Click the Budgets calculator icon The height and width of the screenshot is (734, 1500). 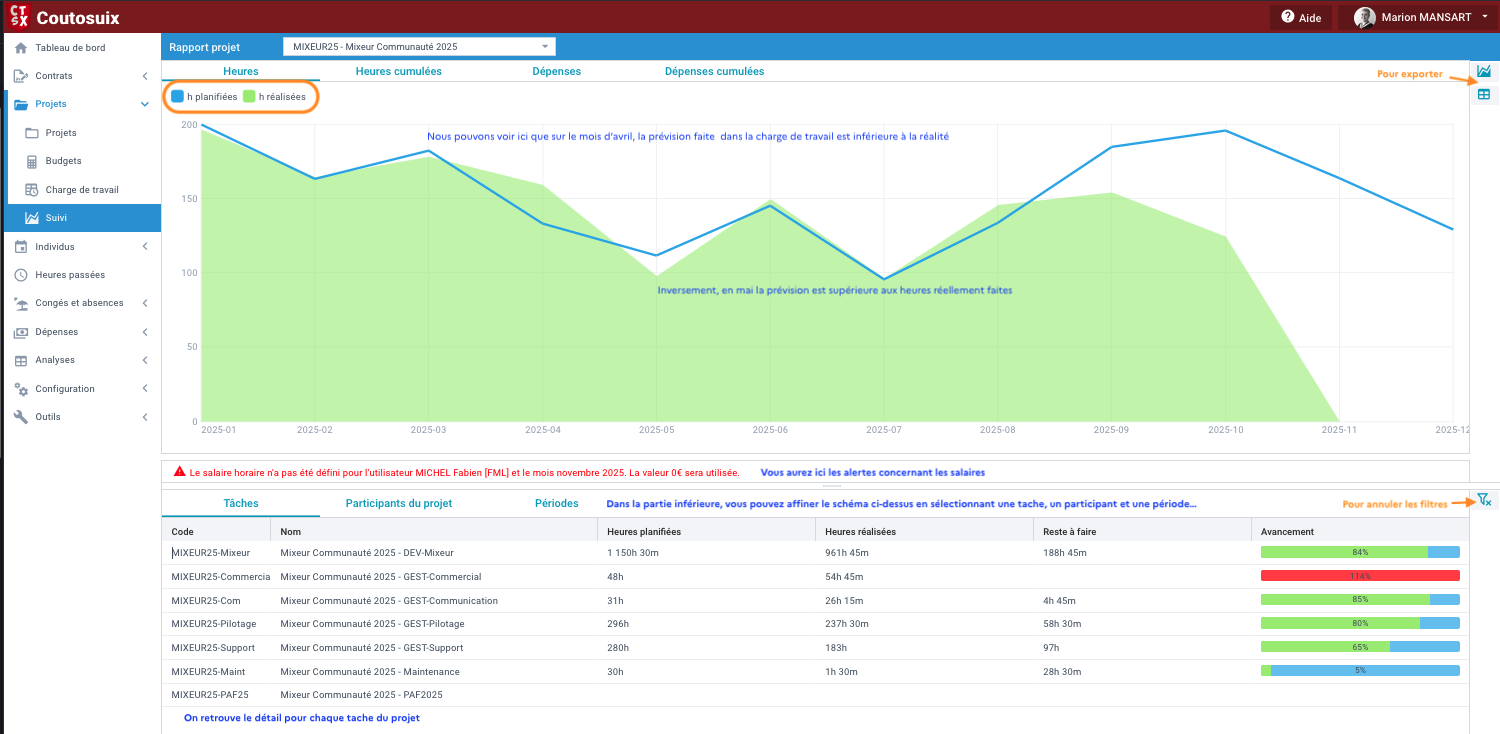pos(31,161)
